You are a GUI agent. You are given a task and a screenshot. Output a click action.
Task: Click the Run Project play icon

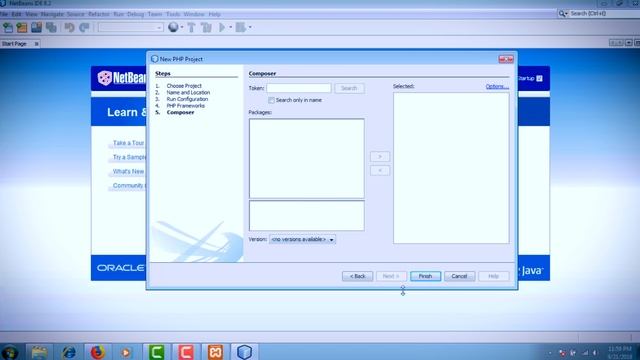[x=222, y=27]
